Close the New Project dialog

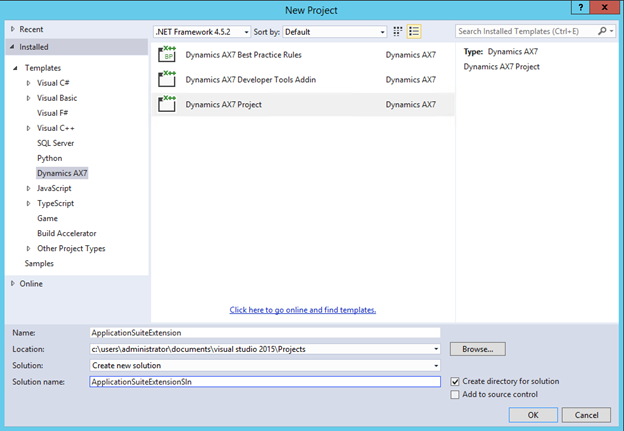pos(605,7)
